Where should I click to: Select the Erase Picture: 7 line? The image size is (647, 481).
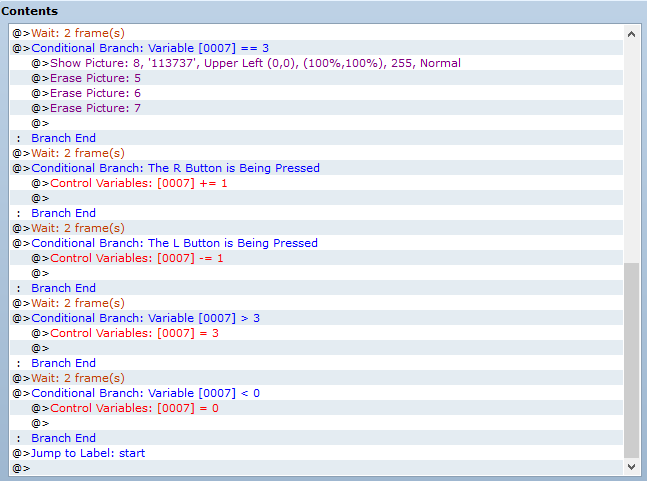[x=316, y=108]
